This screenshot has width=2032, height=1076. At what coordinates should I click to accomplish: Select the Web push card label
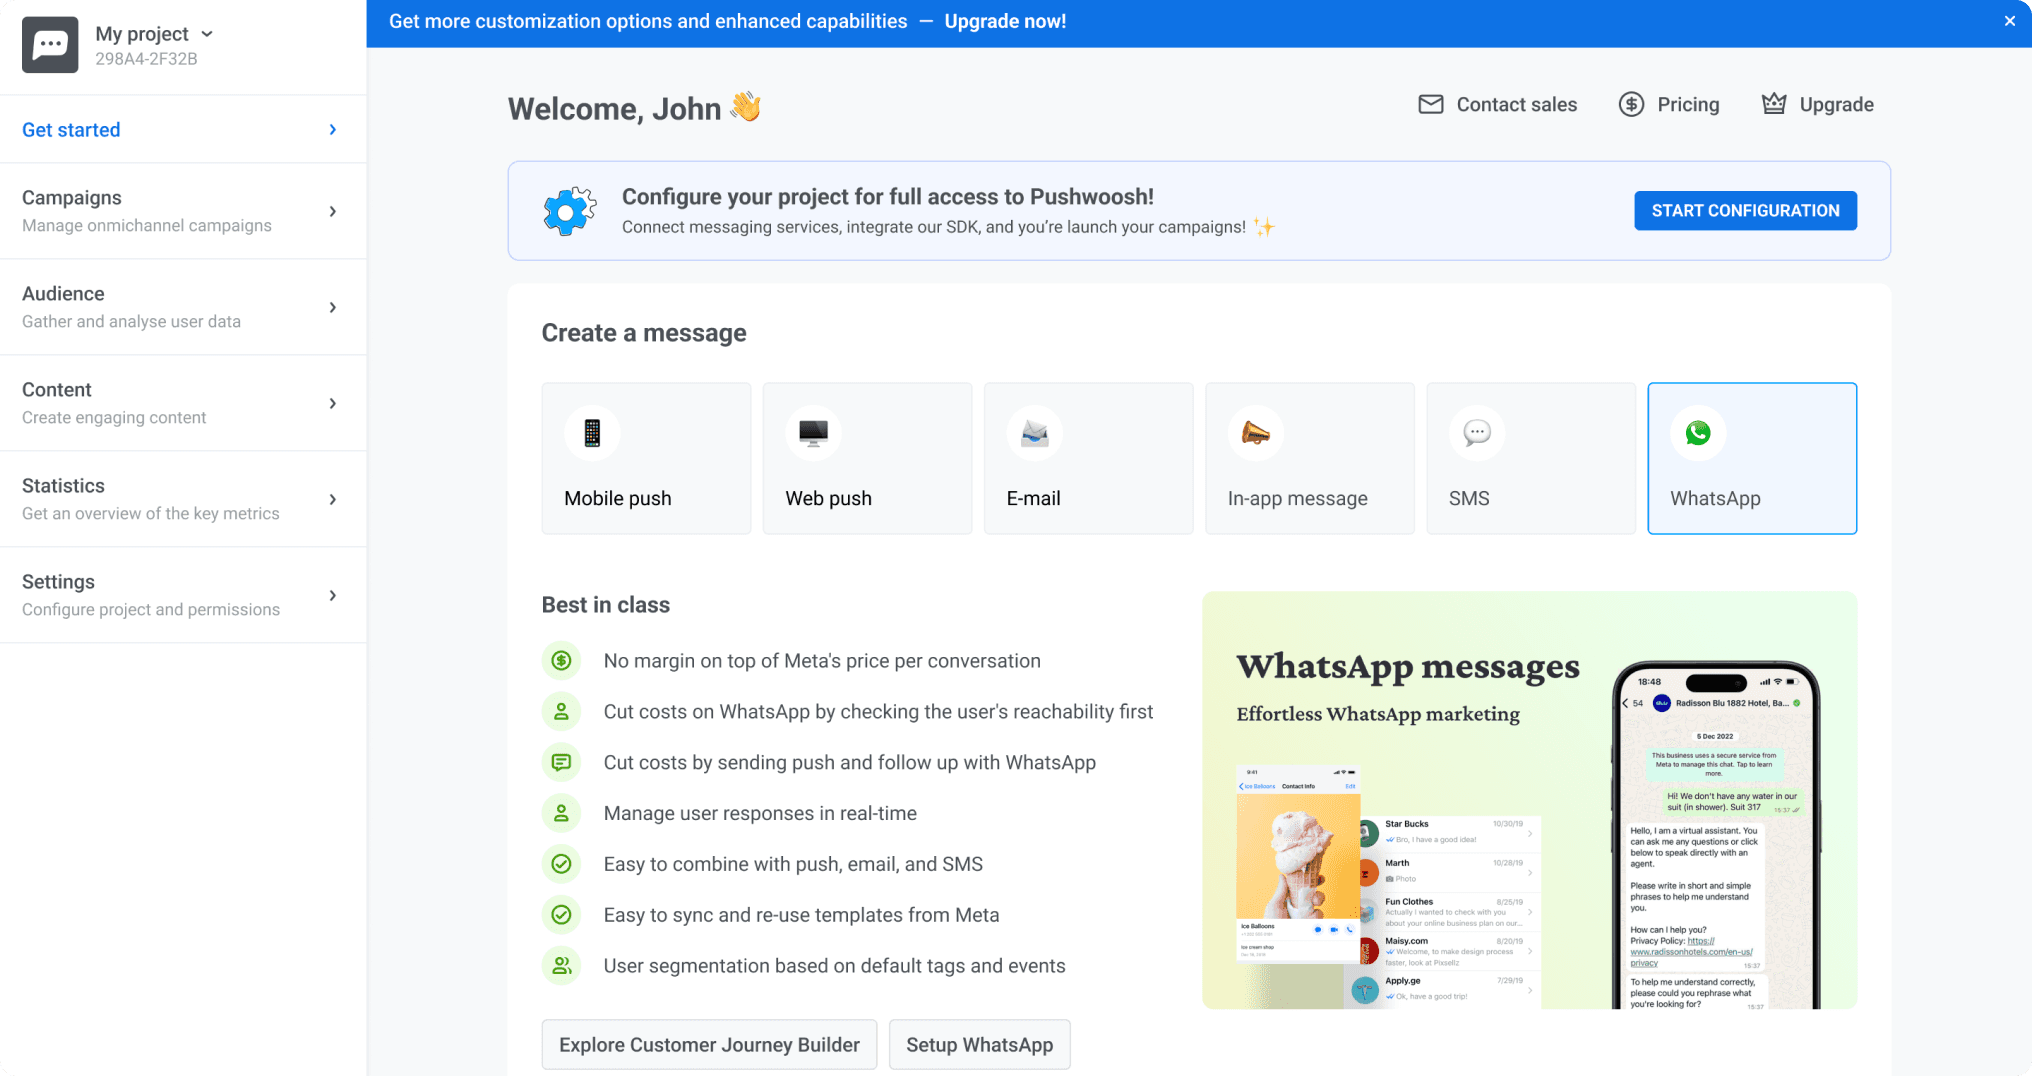[x=828, y=498]
